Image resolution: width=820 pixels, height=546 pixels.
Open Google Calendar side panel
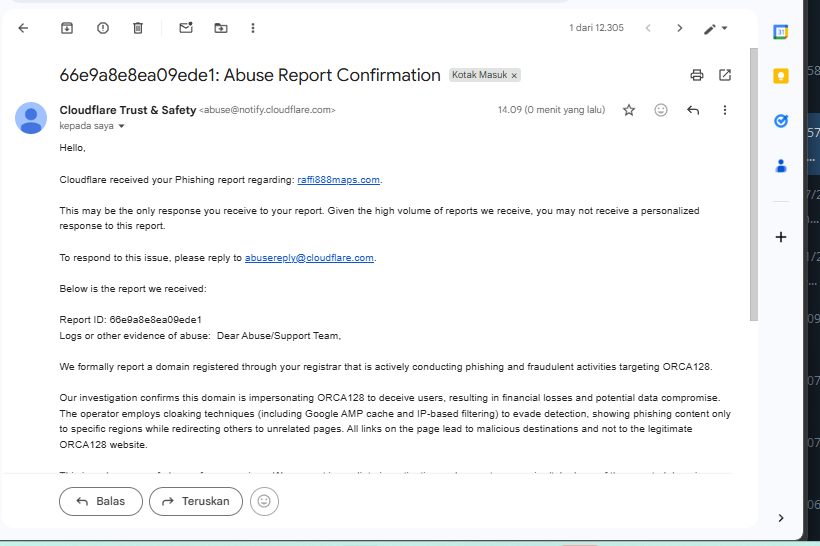pos(781,32)
